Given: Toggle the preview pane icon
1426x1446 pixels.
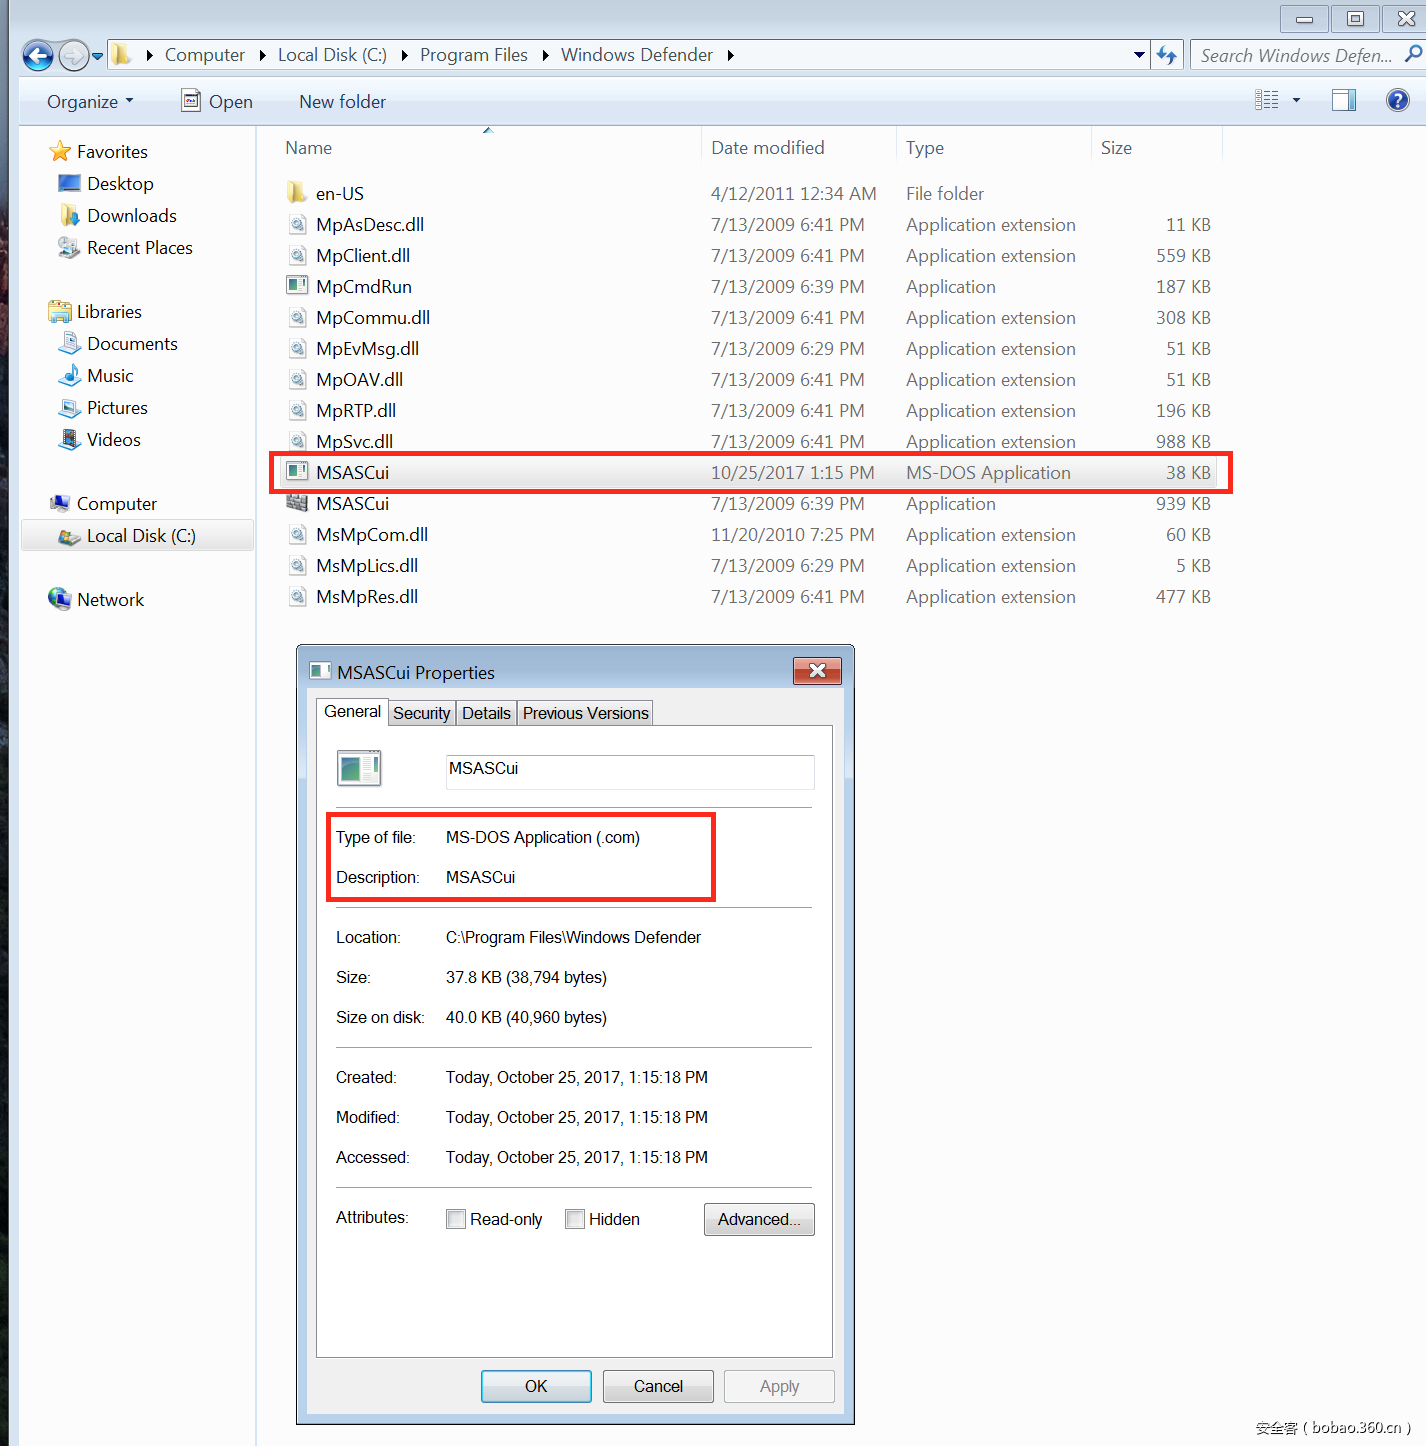Looking at the screenshot, I should point(1343,100).
